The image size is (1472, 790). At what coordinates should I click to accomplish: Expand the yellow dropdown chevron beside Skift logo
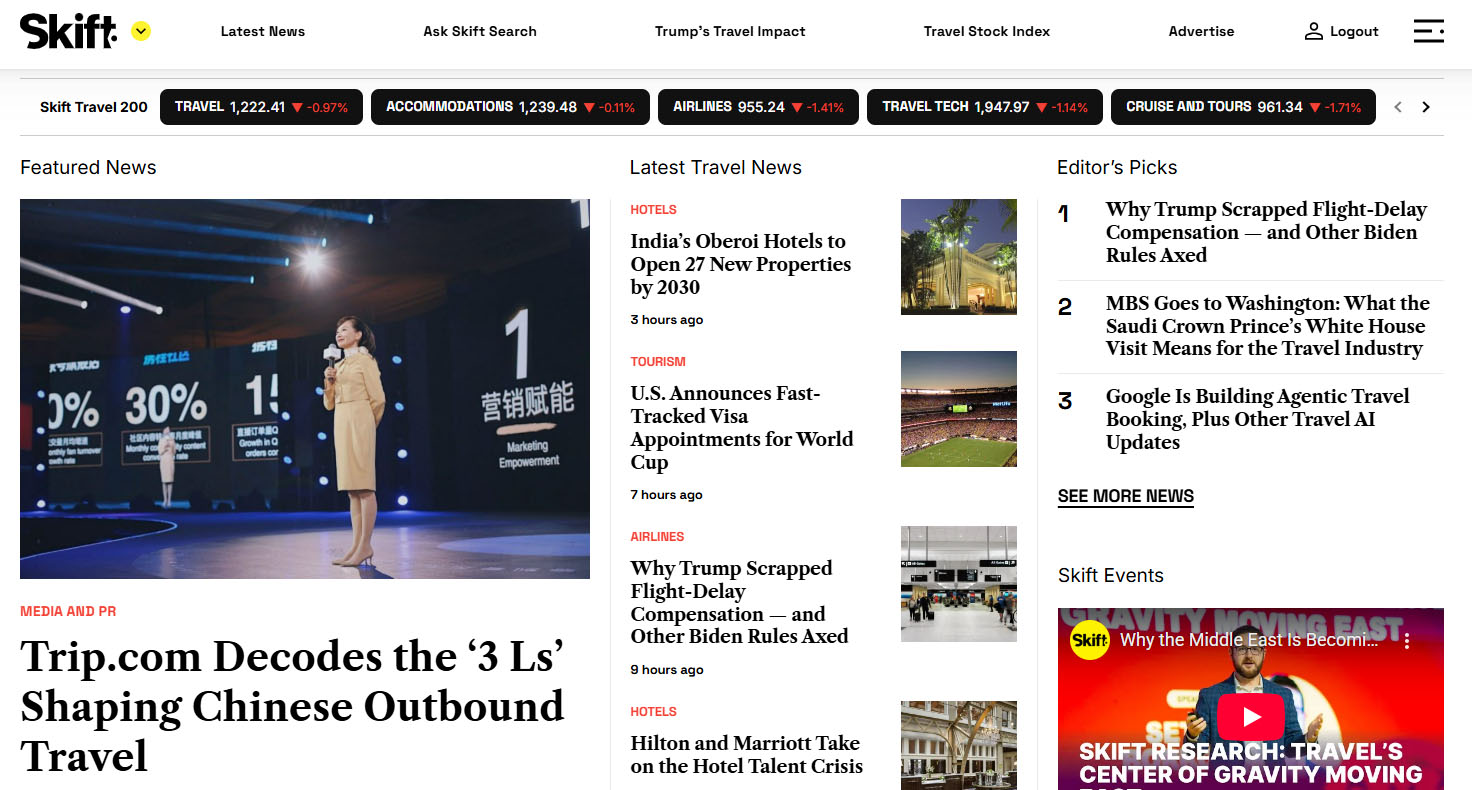coord(141,31)
